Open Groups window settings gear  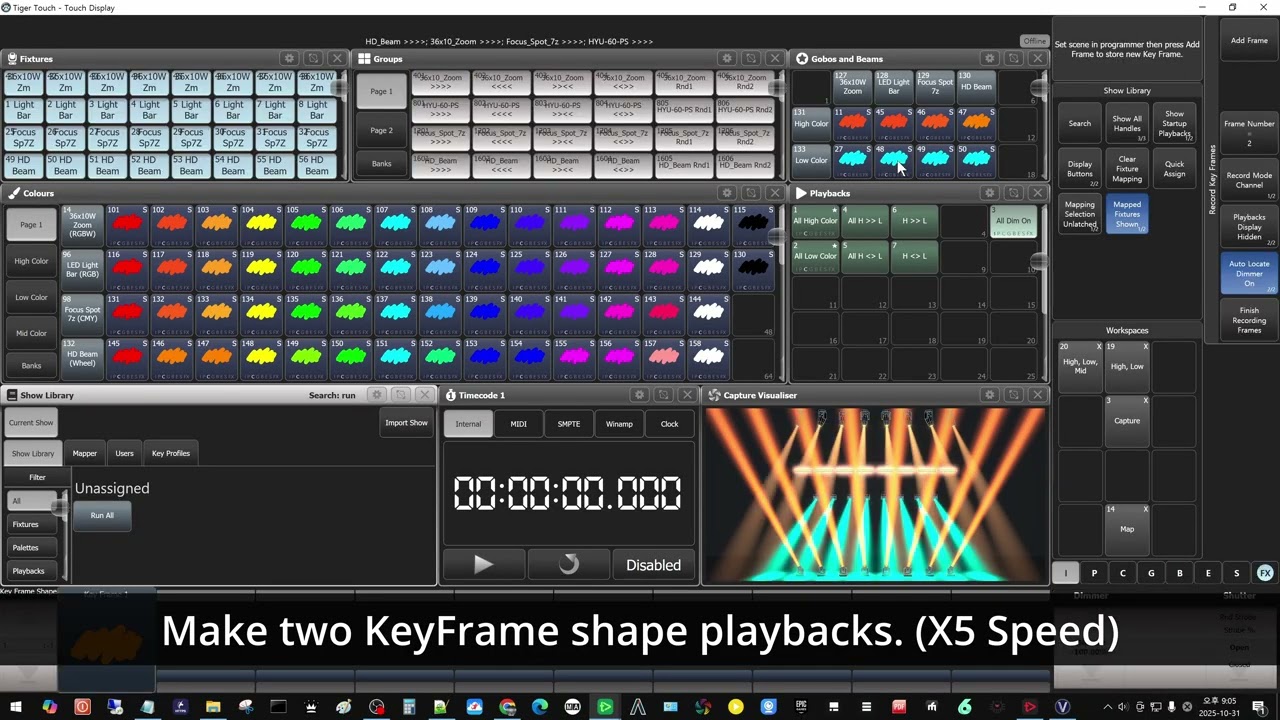[x=727, y=59]
